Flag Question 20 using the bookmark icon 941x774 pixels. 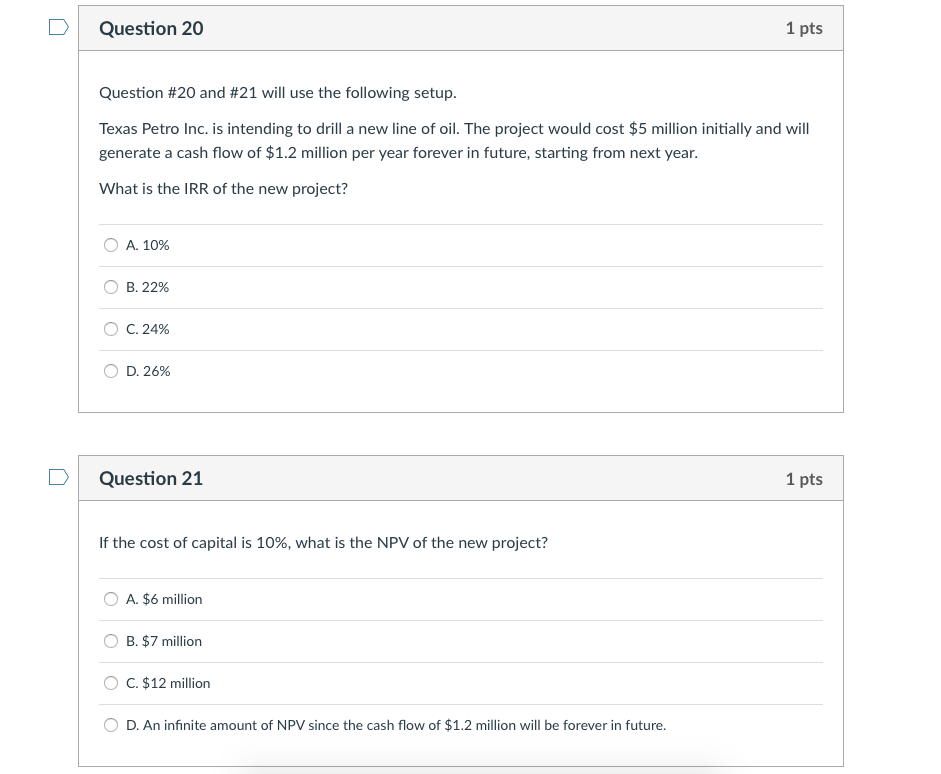[x=59, y=27]
